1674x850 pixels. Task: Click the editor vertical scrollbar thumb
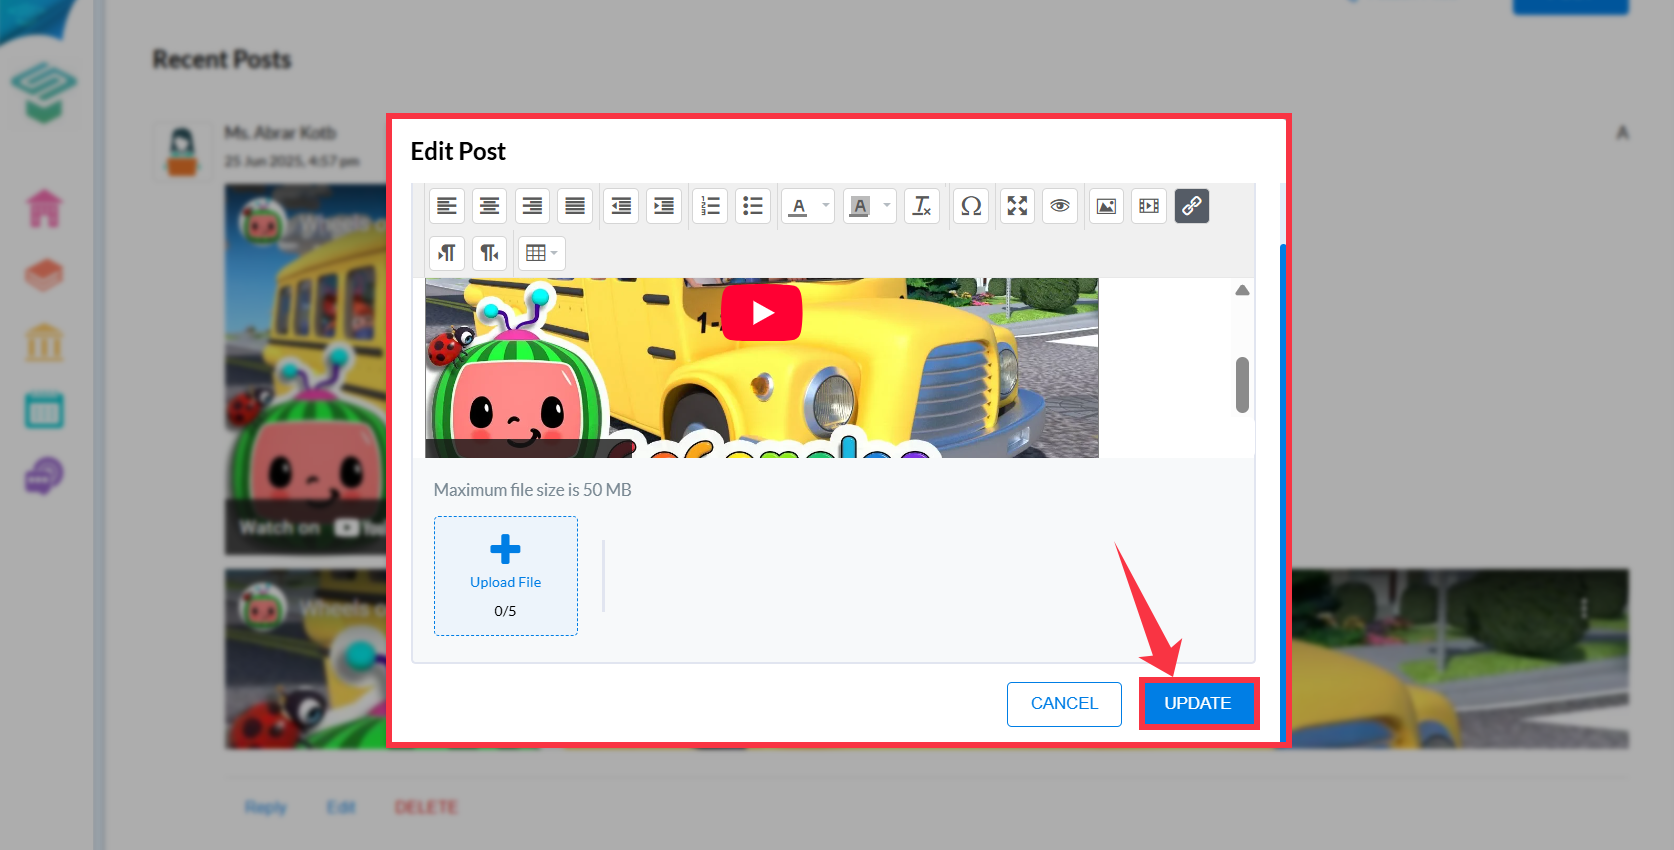click(x=1242, y=385)
